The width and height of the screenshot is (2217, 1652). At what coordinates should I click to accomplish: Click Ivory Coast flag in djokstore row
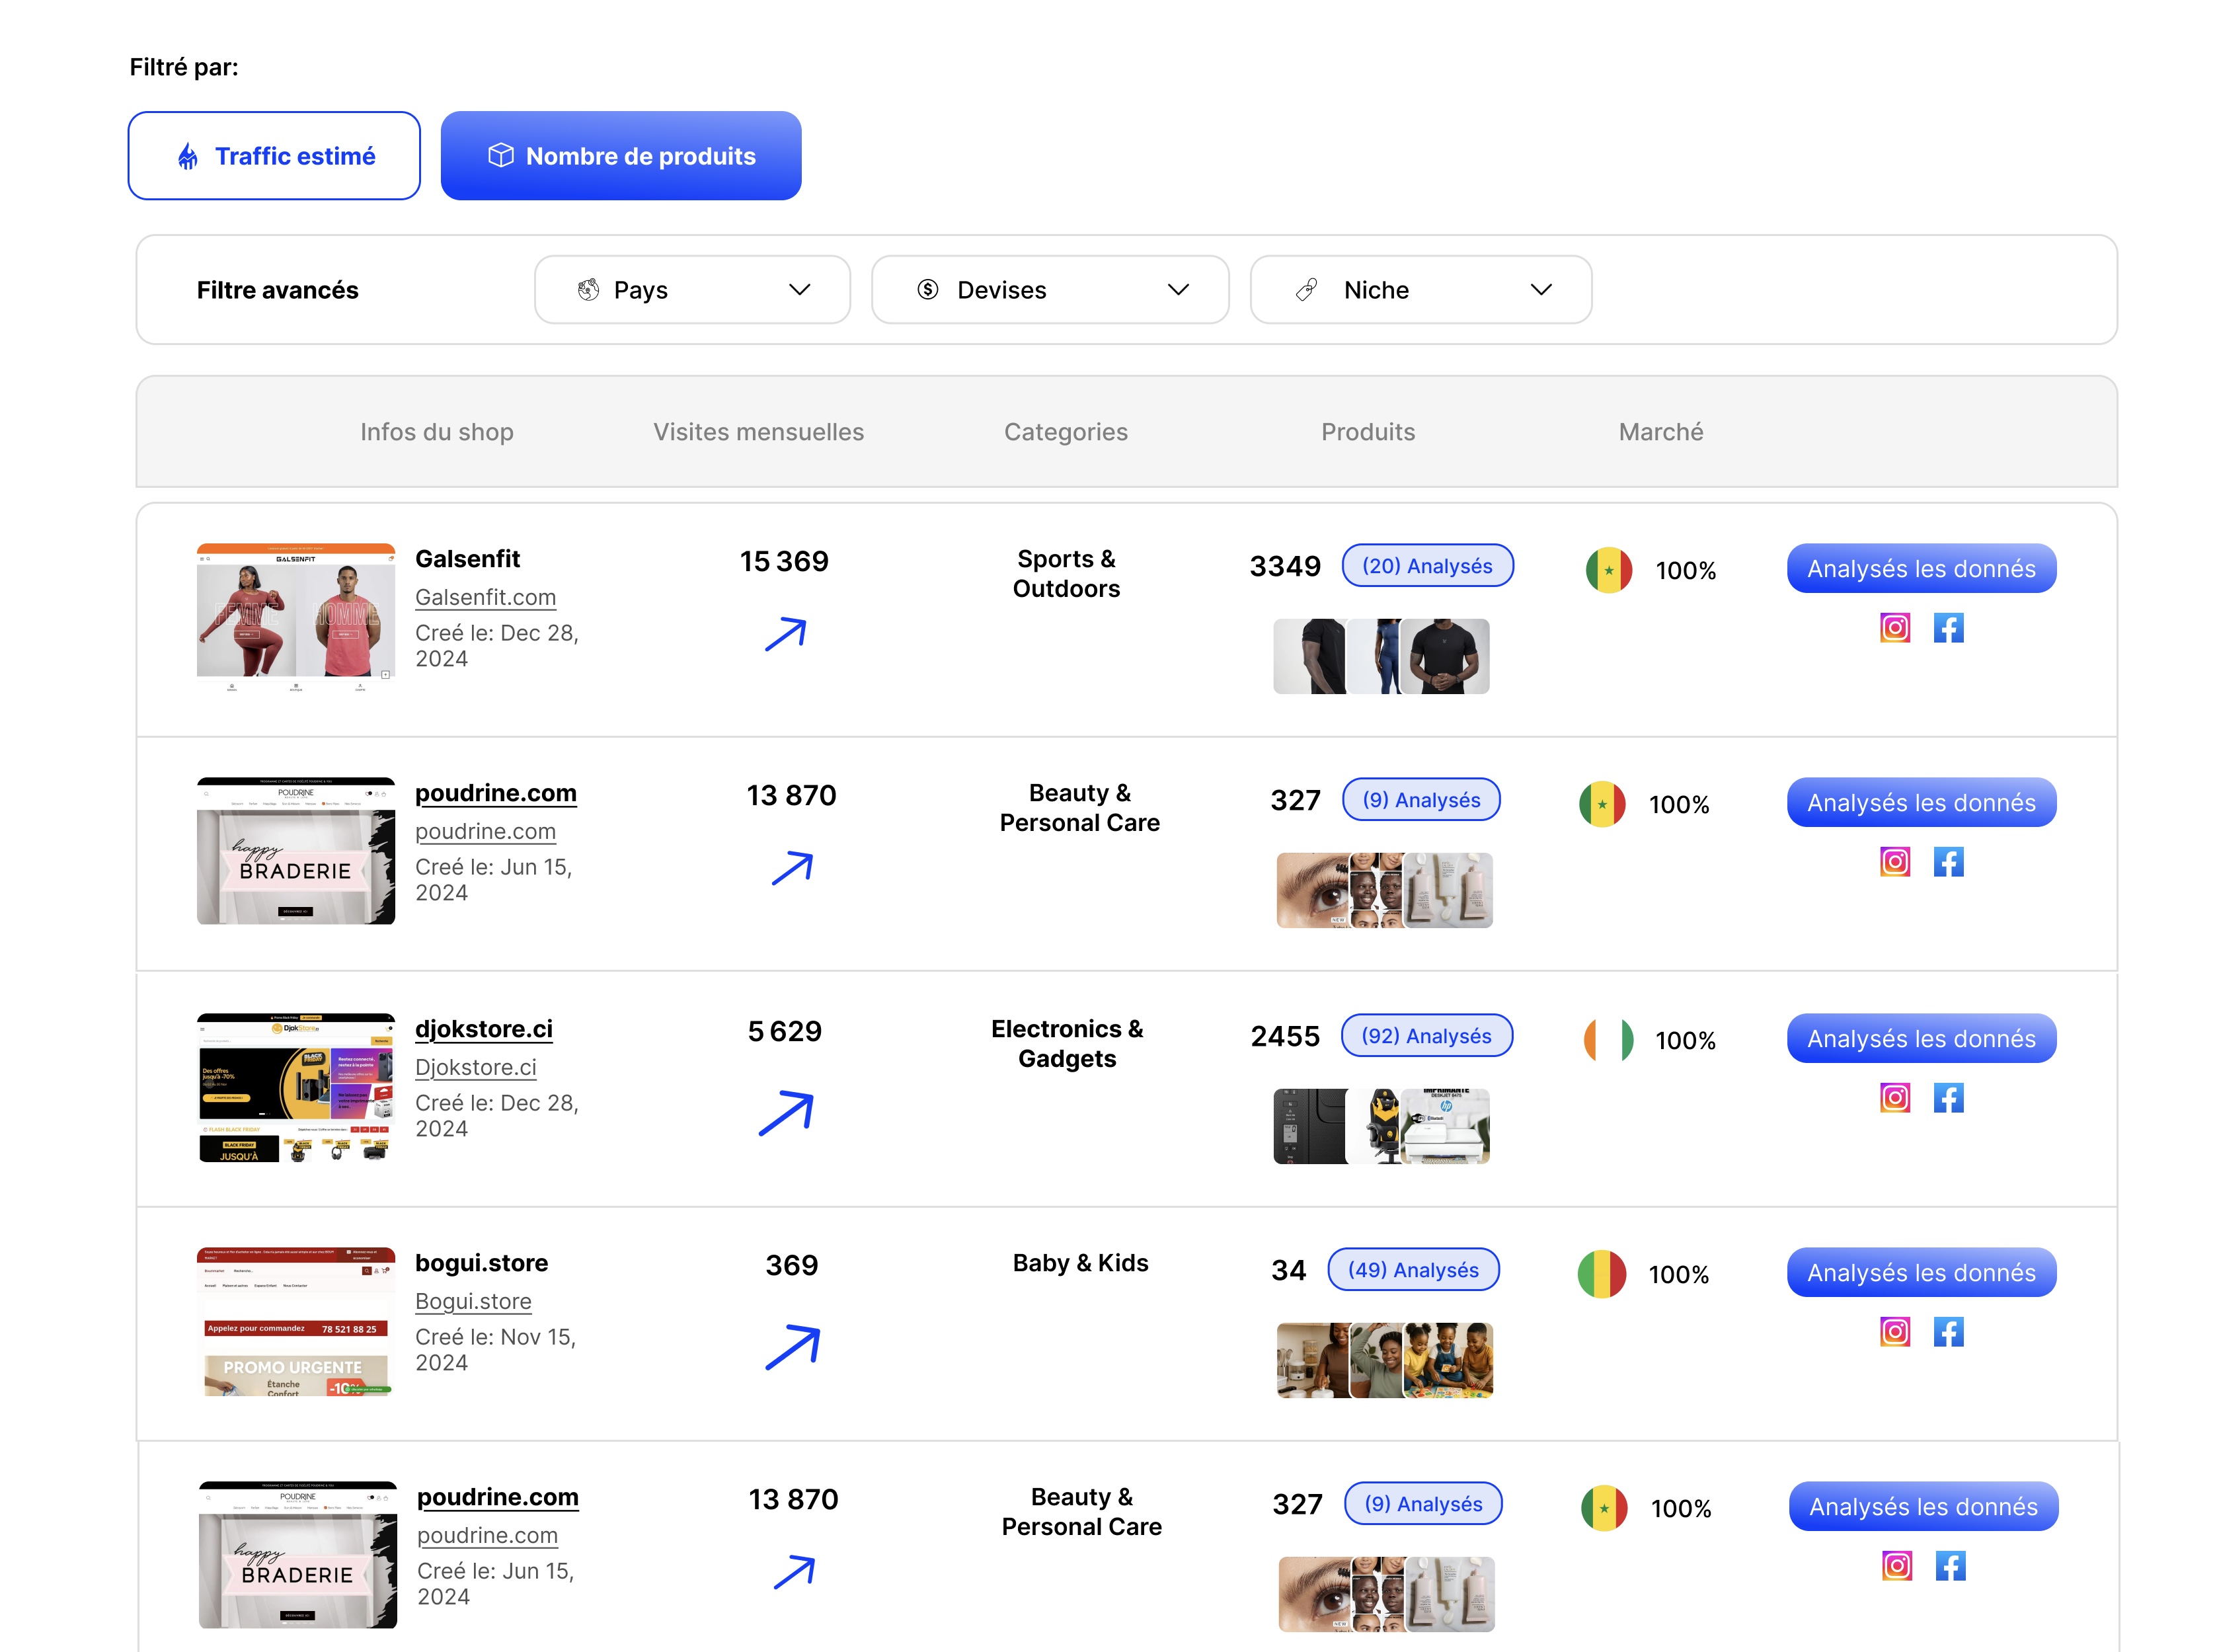tap(1608, 1040)
